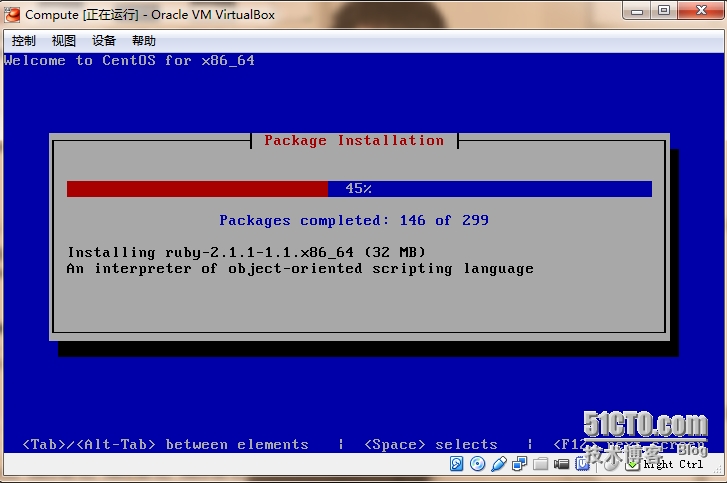Open the 视图 menu
Image resolution: width=727 pixels, height=483 pixels.
point(64,41)
